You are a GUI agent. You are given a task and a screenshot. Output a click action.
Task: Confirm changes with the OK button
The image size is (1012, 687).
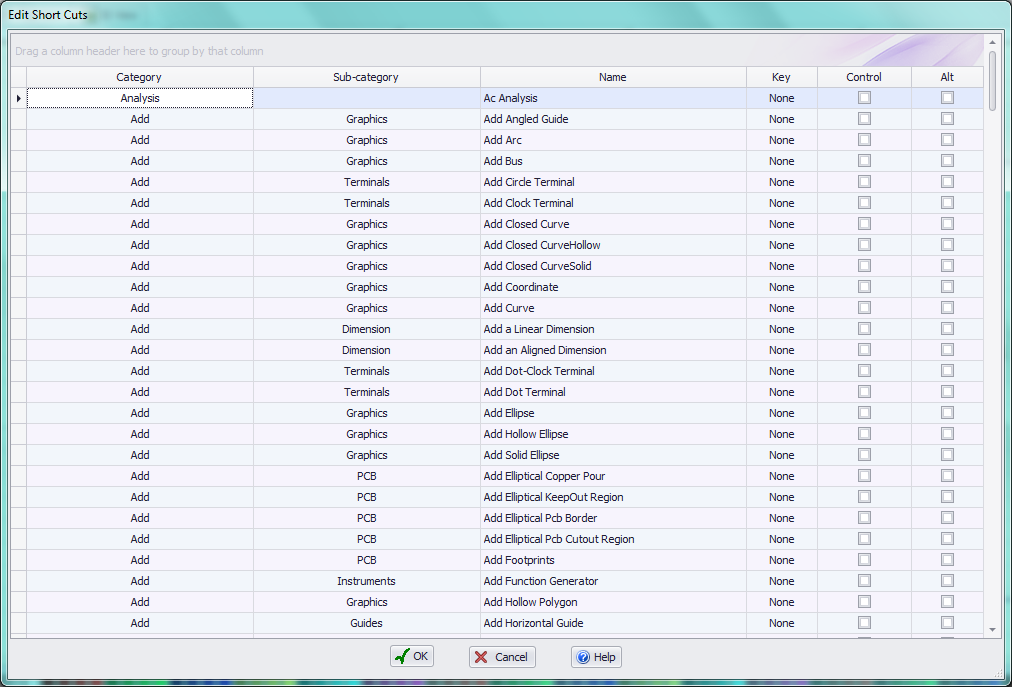click(412, 657)
